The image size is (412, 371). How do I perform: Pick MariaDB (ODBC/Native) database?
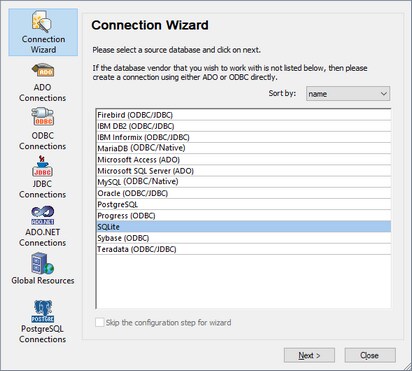[243, 148]
